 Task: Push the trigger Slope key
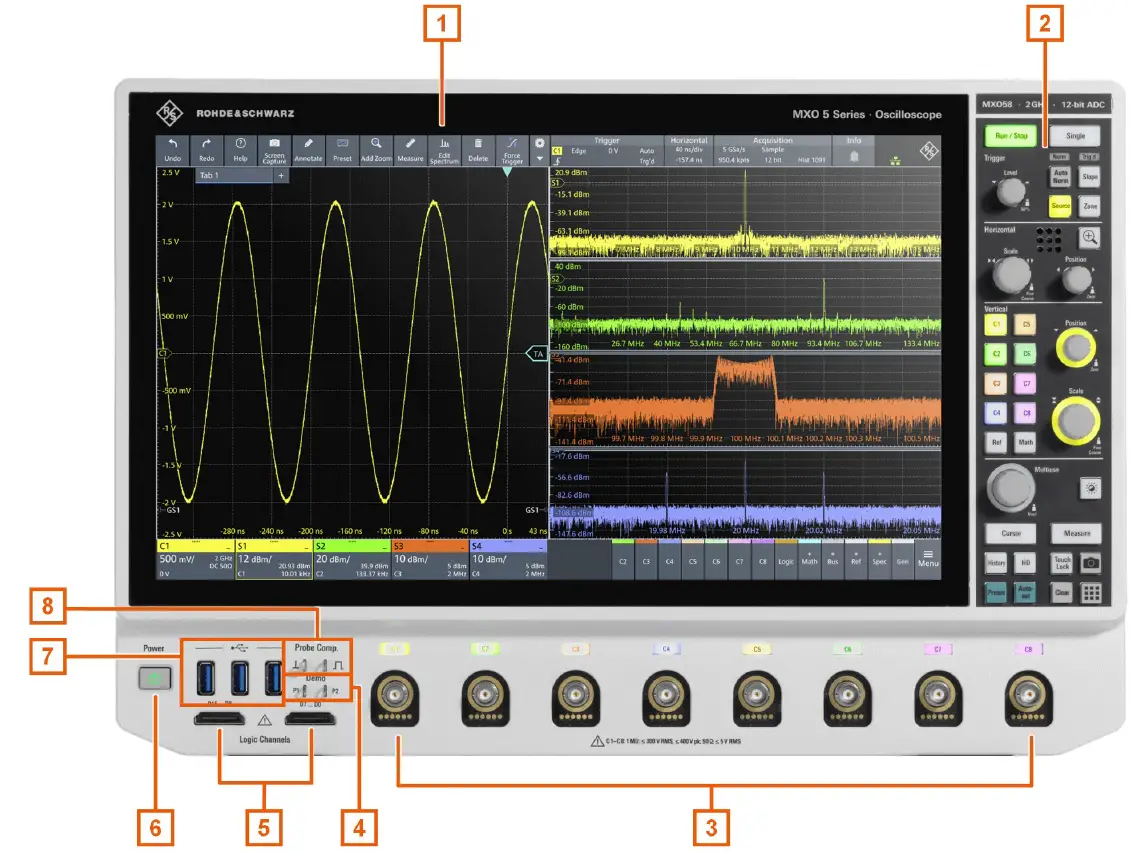tap(1090, 177)
